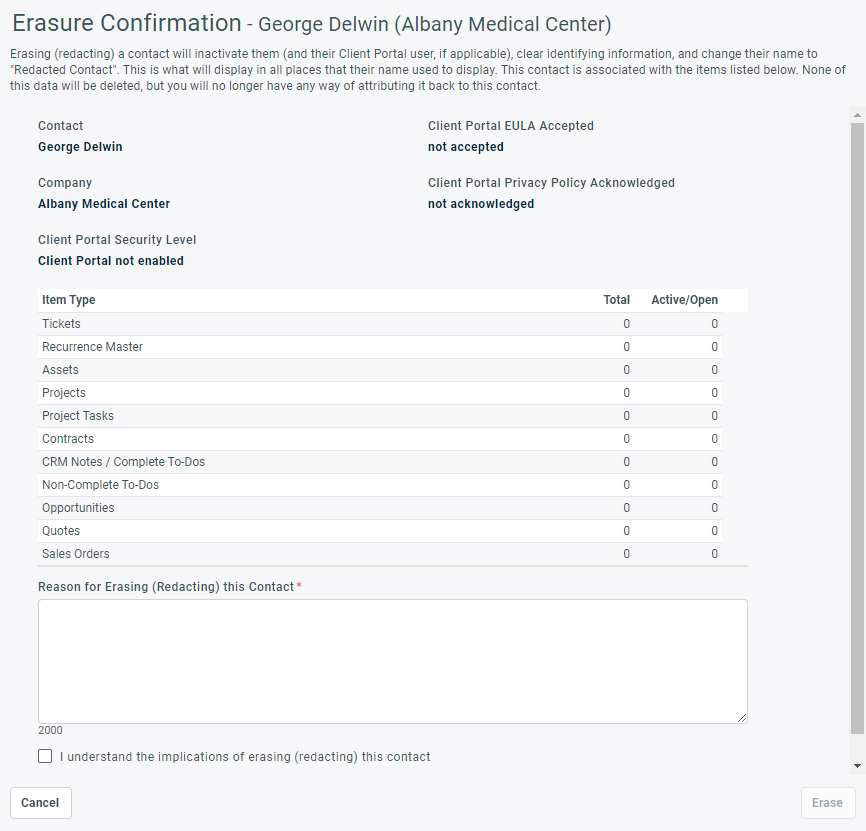Image resolution: width=866 pixels, height=831 pixels.
Task: Check the understand implications checkbox
Action: (x=45, y=757)
